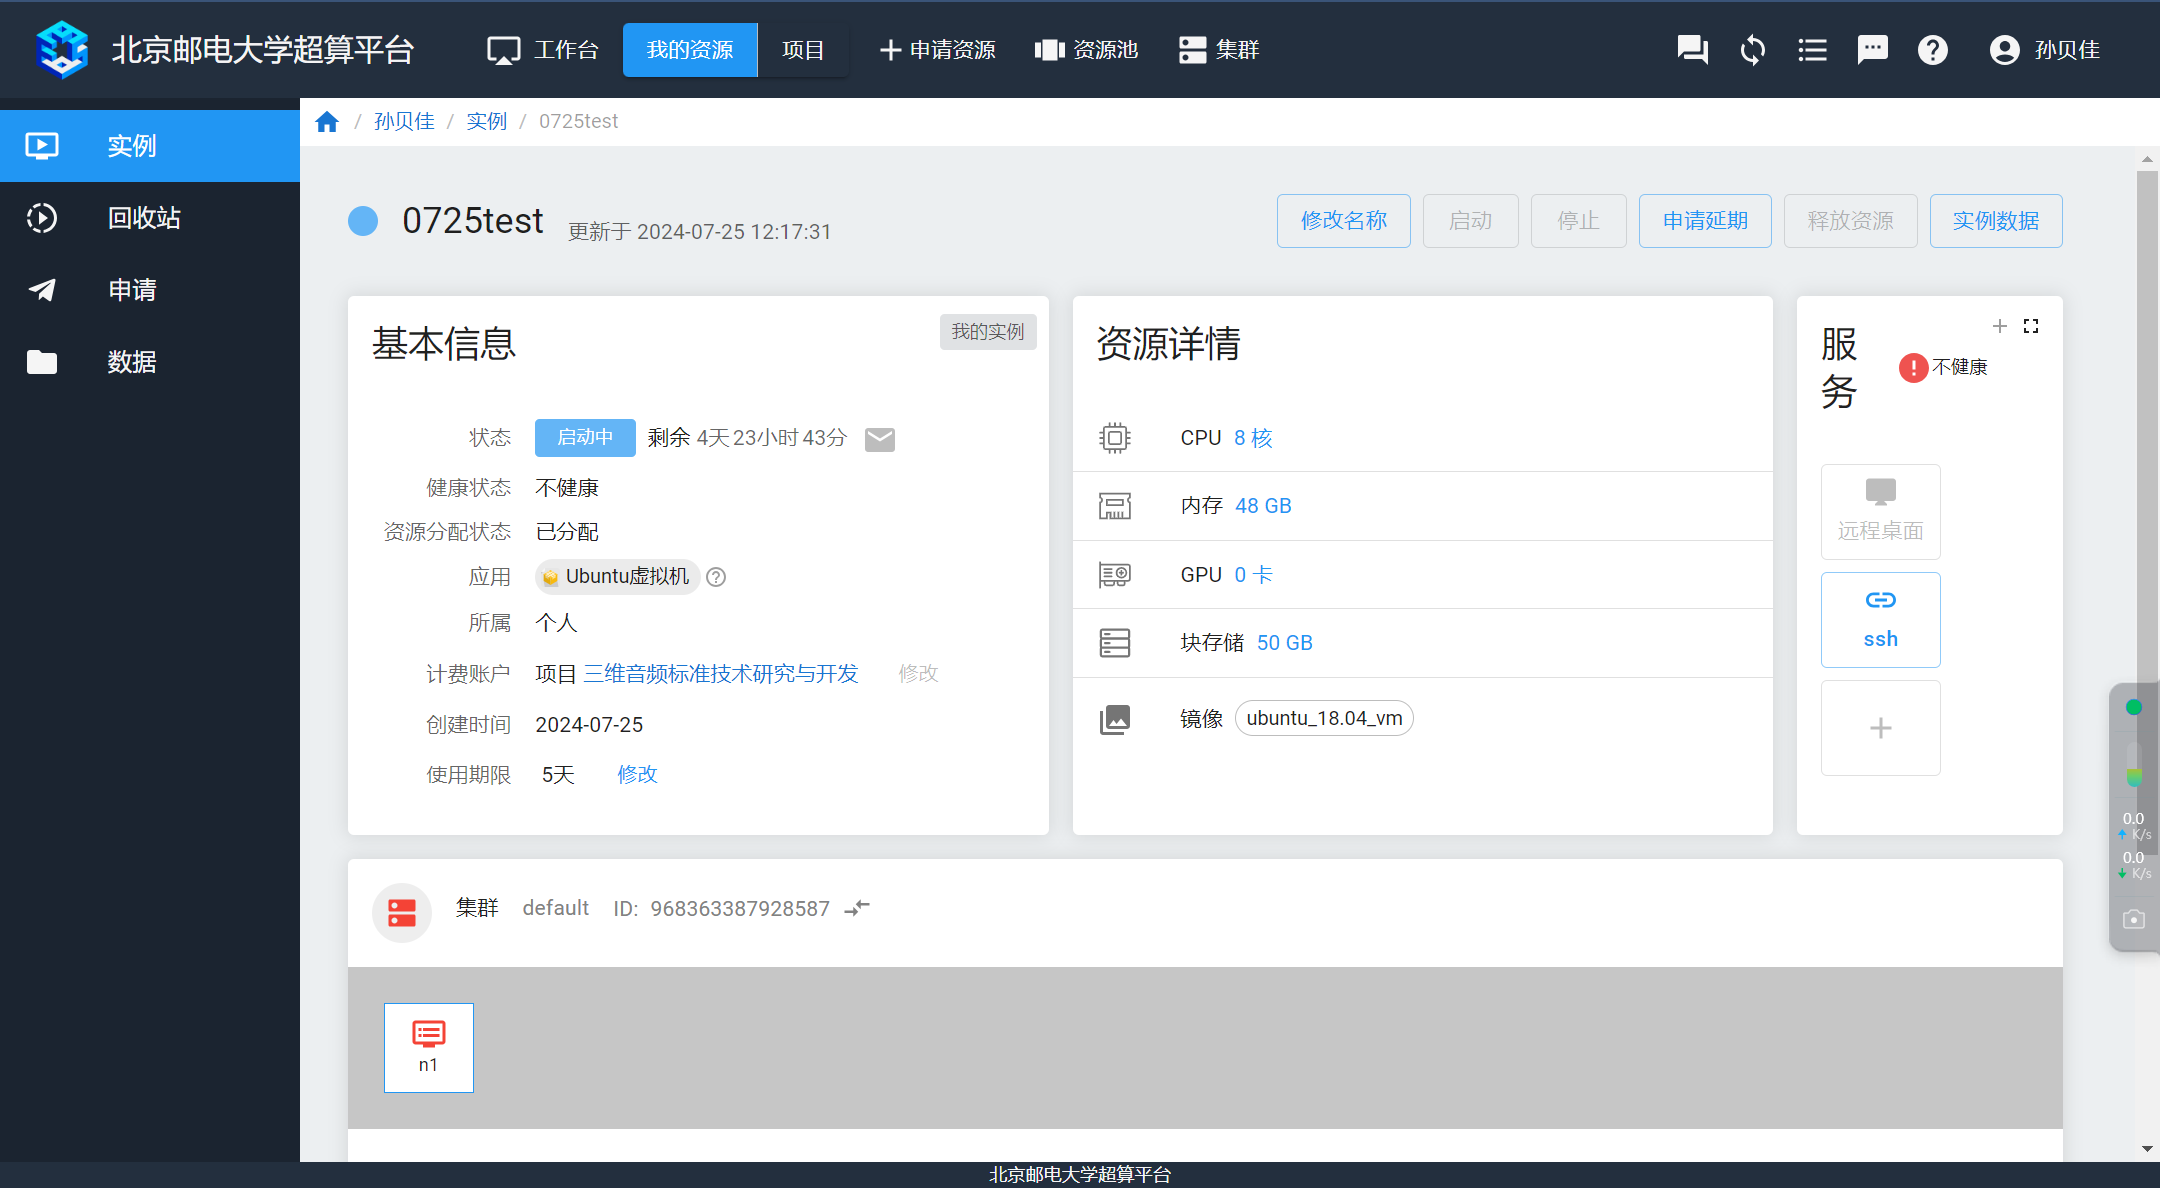Open the message bubble notification icon
The height and width of the screenshot is (1188, 2160).
(x=1872, y=50)
